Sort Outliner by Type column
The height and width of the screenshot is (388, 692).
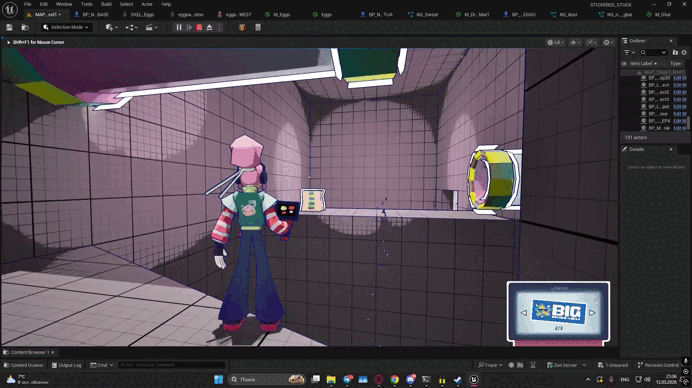coord(675,64)
